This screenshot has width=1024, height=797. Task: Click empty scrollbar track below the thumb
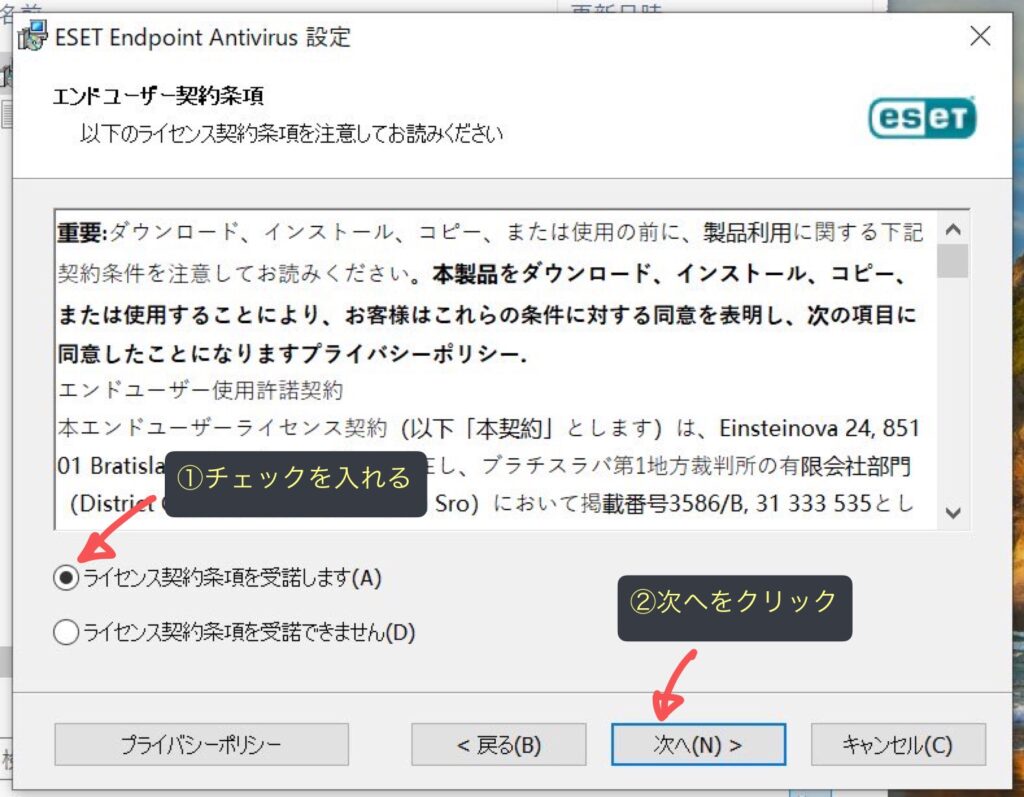(x=953, y=400)
